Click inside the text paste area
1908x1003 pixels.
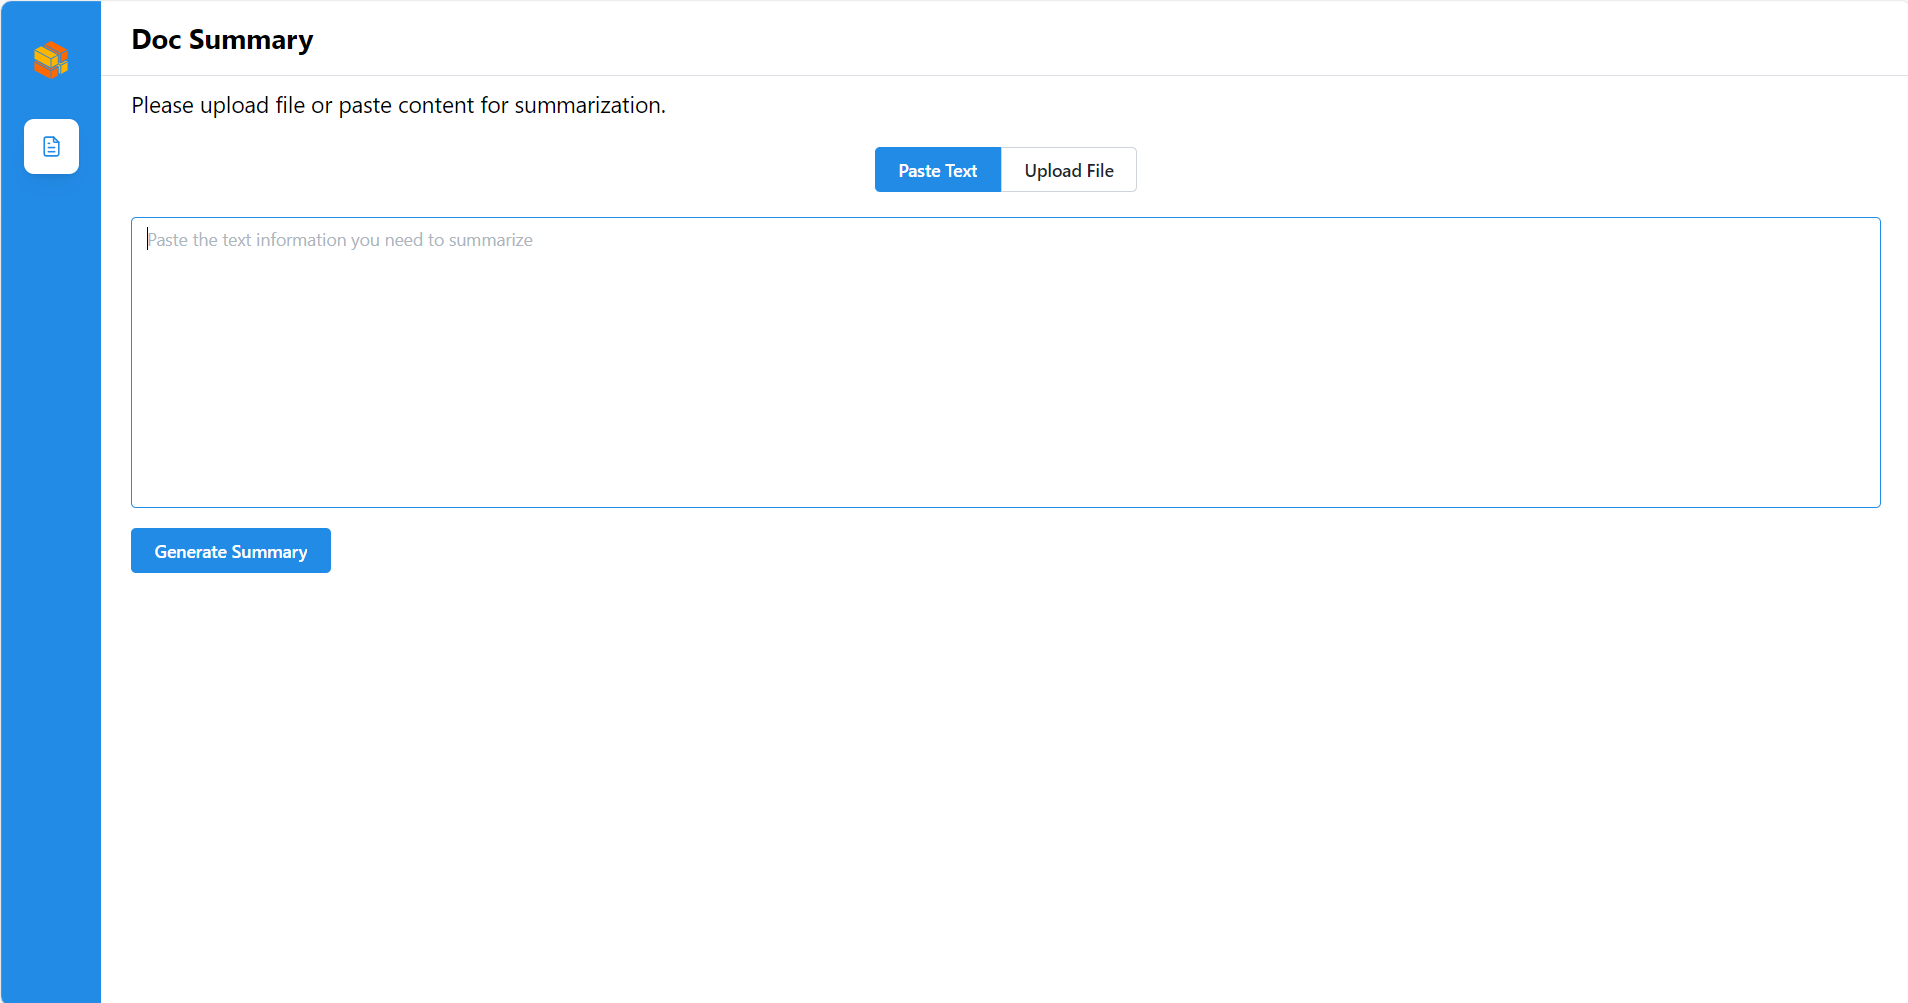coord(1000,362)
